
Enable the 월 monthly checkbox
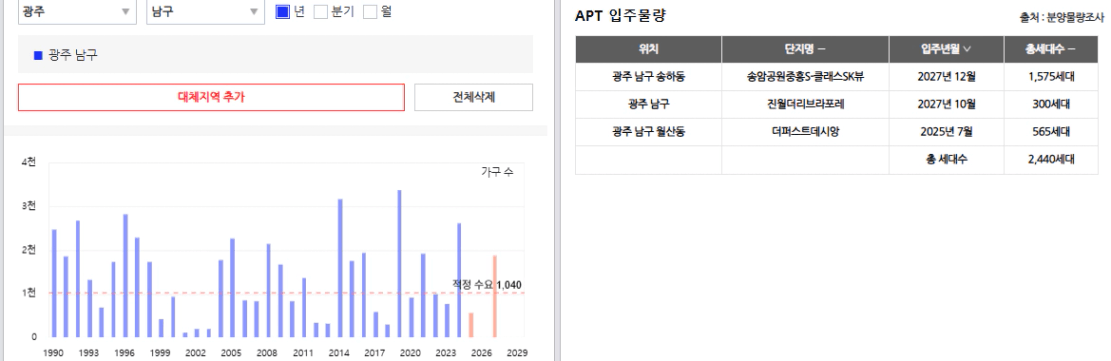coord(370,12)
